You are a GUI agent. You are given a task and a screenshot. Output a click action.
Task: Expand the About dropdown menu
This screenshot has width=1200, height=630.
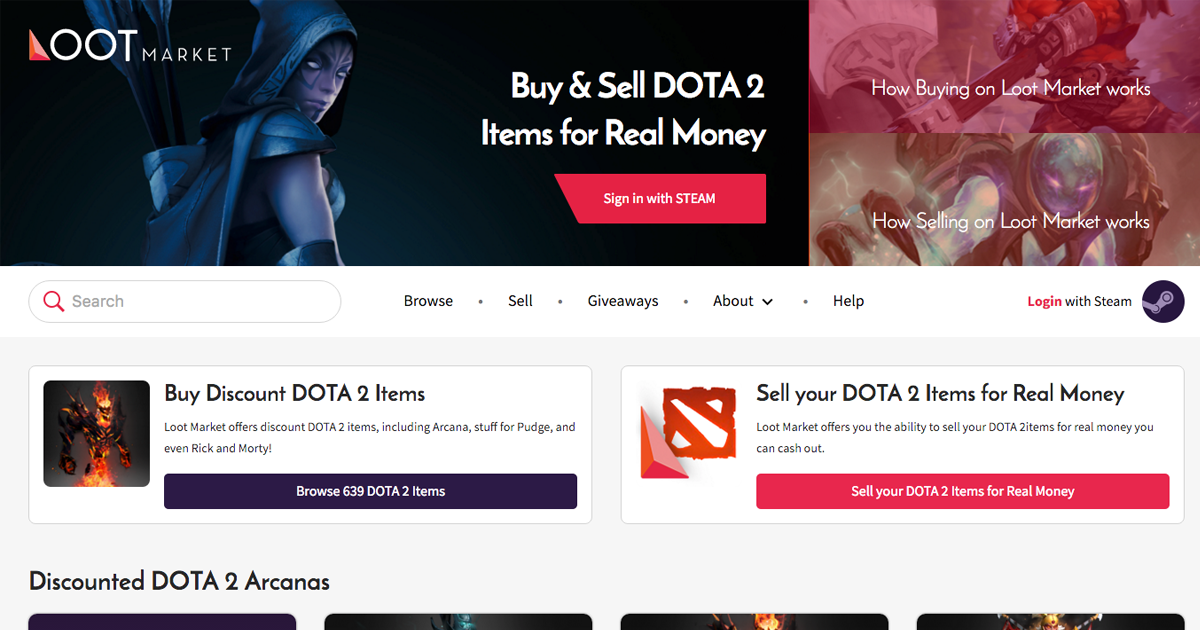coord(733,301)
